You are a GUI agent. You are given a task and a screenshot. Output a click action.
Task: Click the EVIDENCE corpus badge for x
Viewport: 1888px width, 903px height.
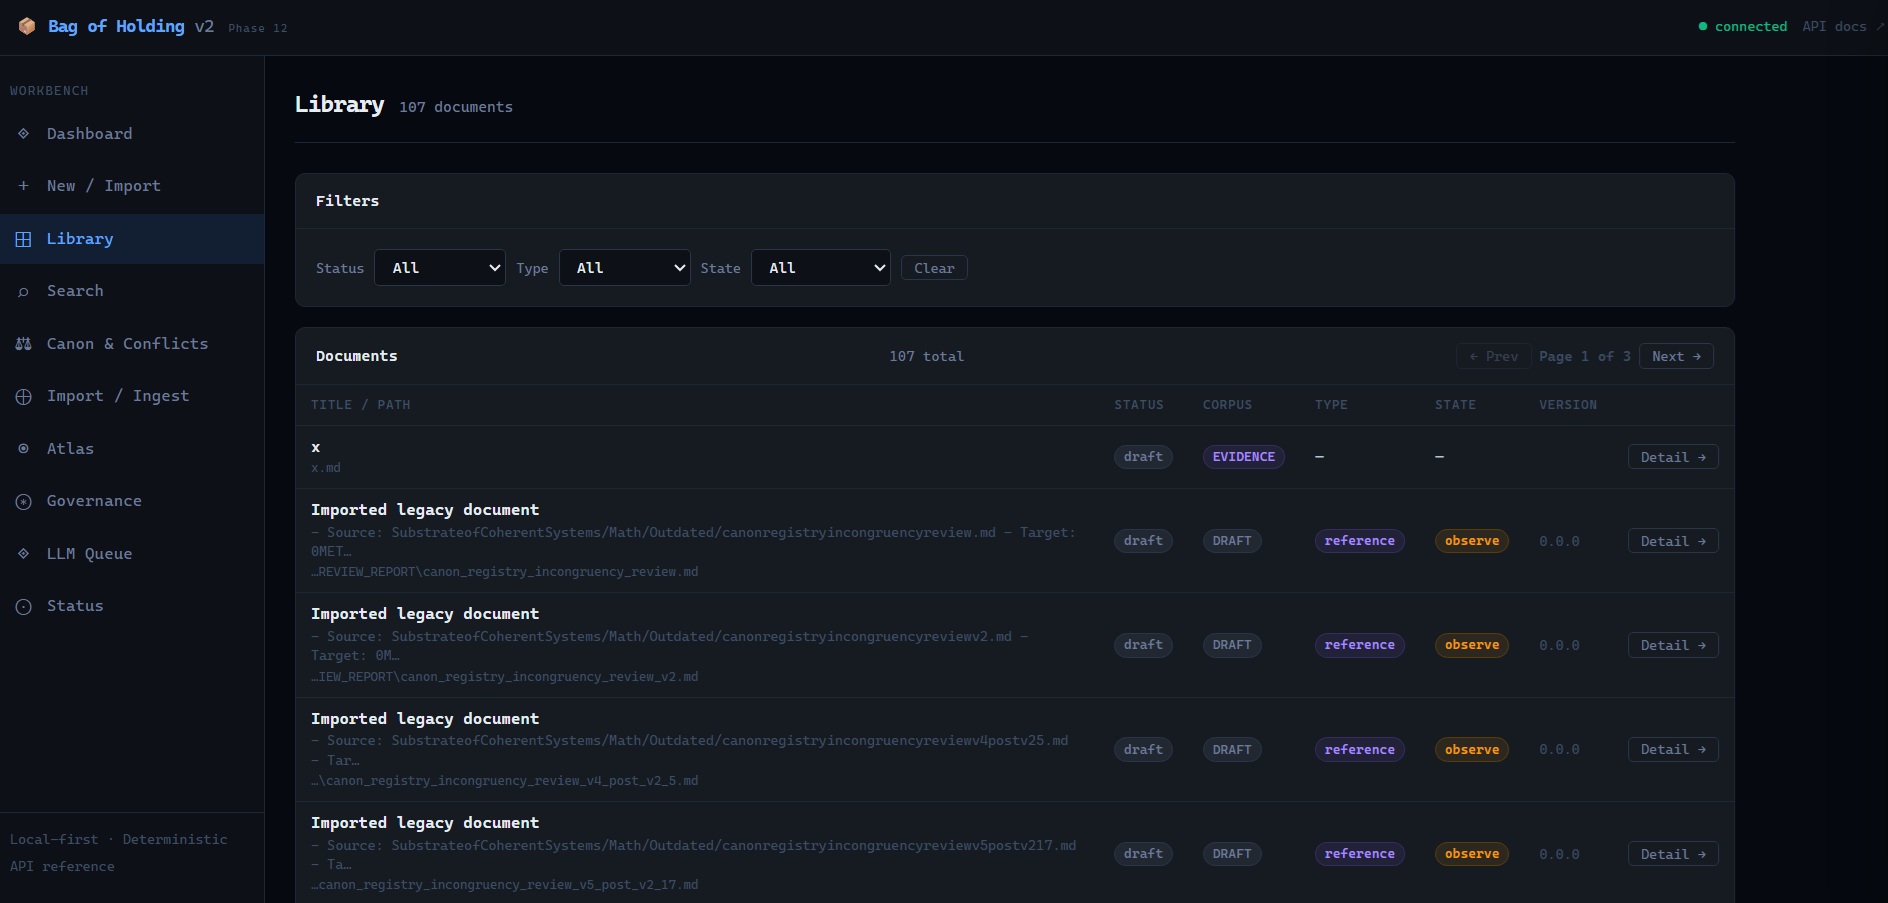coord(1244,457)
